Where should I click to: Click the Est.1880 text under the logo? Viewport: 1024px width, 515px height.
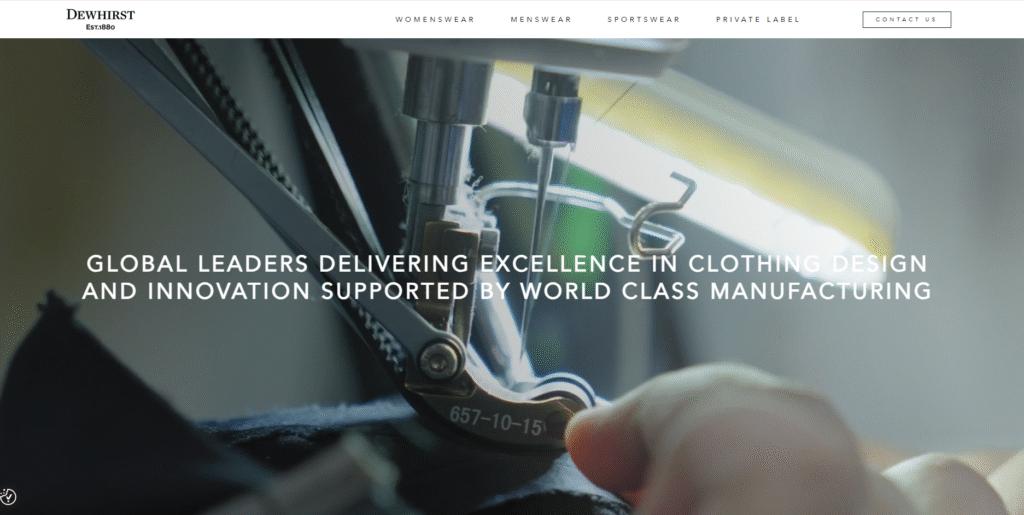click(x=101, y=27)
